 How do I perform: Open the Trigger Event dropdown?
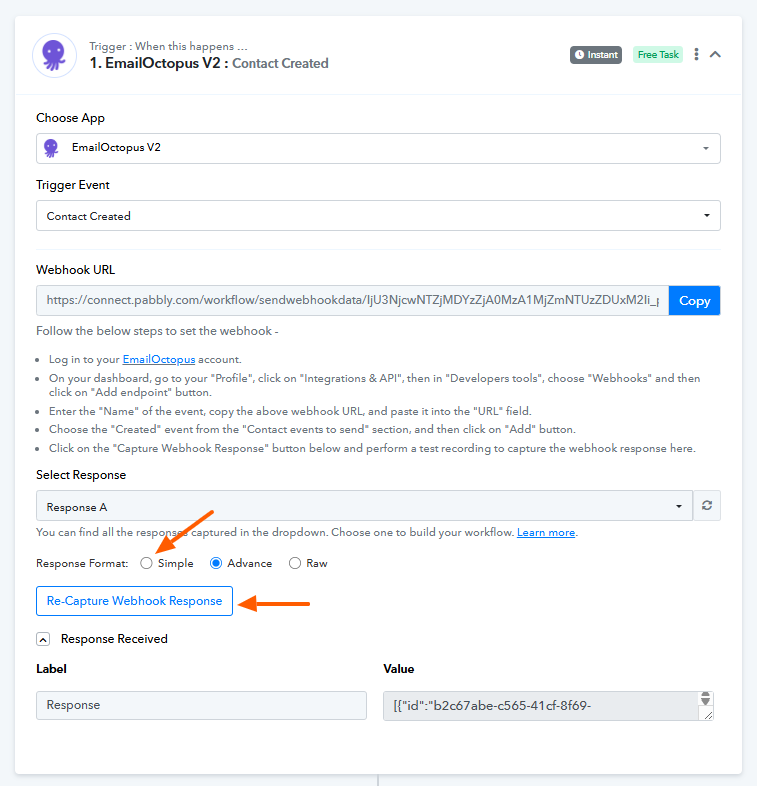point(378,216)
